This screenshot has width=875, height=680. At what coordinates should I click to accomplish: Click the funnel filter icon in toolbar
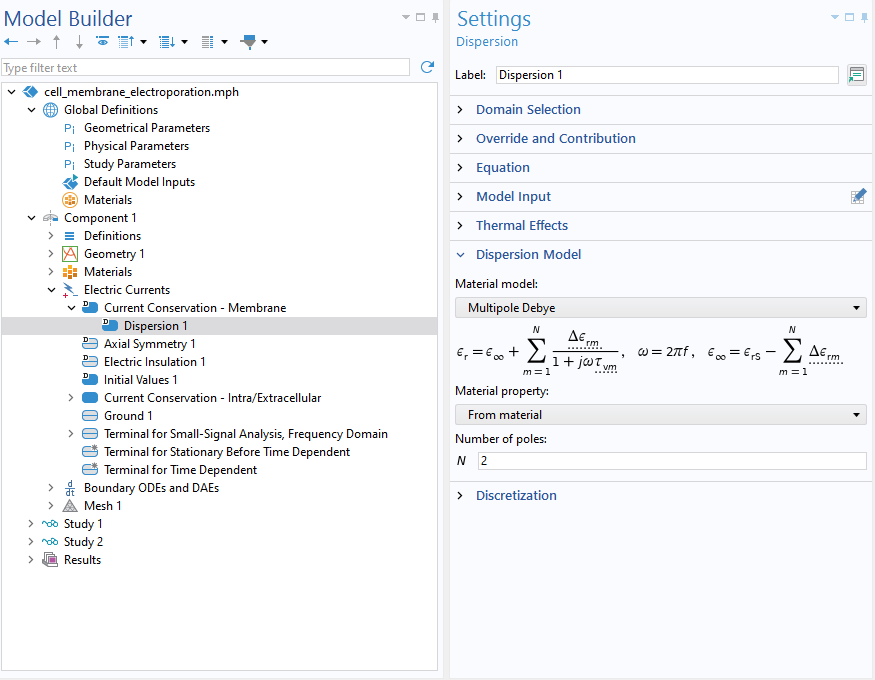pos(249,42)
